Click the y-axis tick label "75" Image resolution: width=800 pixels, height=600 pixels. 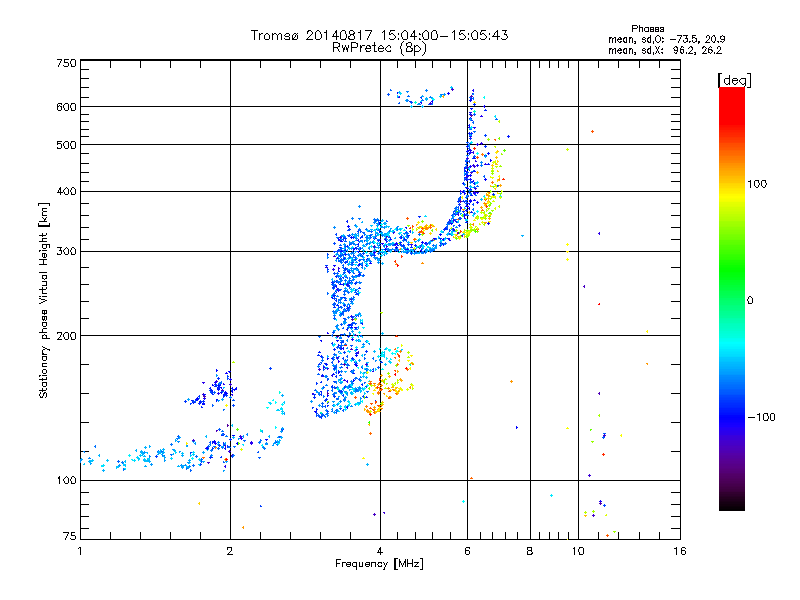click(x=70, y=536)
